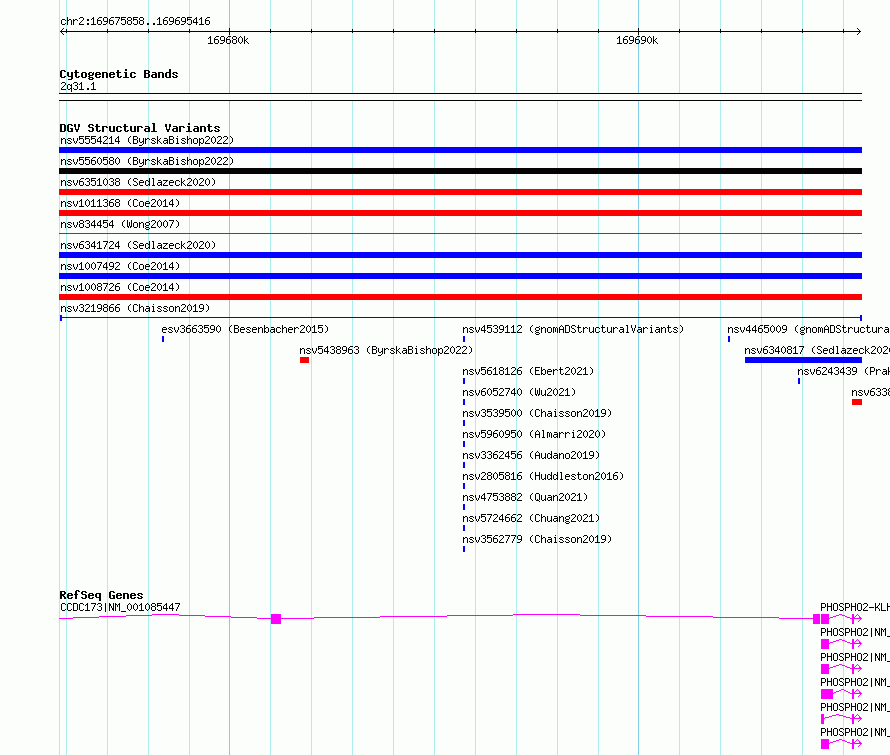Image resolution: width=890 pixels, height=755 pixels.
Task: Click nsv6340817 Sedlazeck variant label
Action: click(x=817, y=350)
